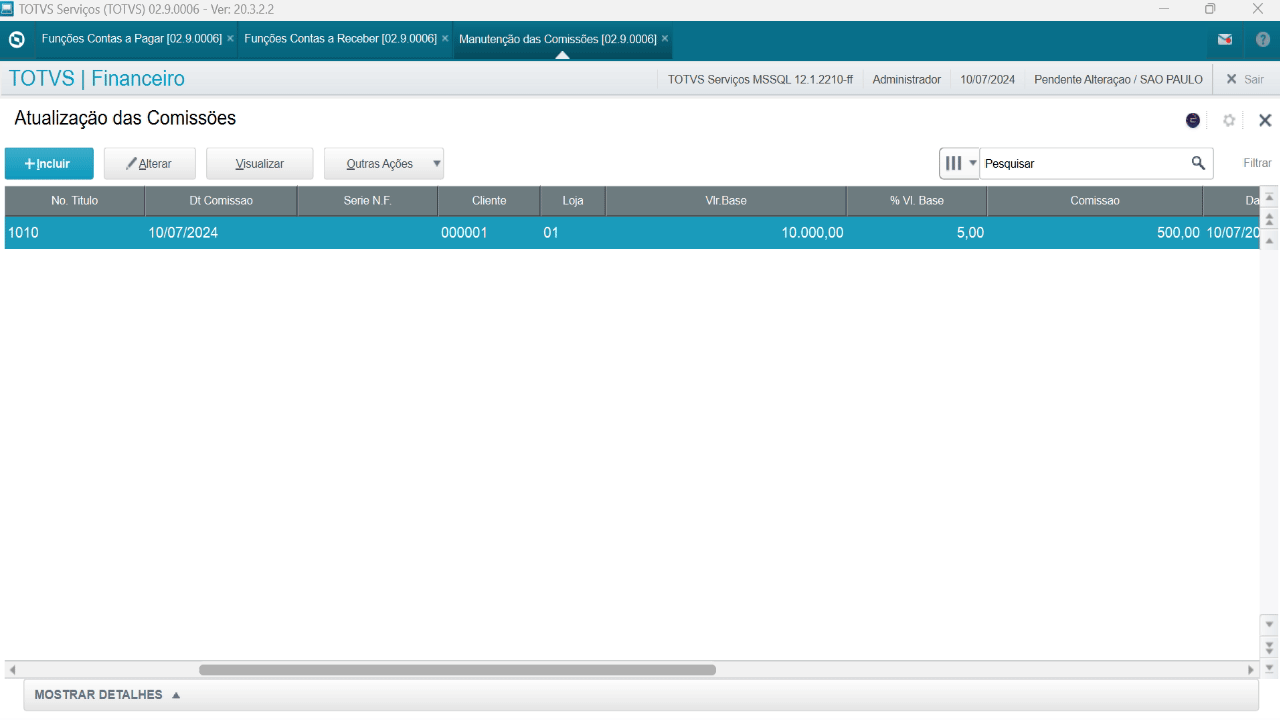The image size is (1280, 720).
Task: Click the % Vl. Base column header
Action: pyautogui.click(x=917, y=201)
